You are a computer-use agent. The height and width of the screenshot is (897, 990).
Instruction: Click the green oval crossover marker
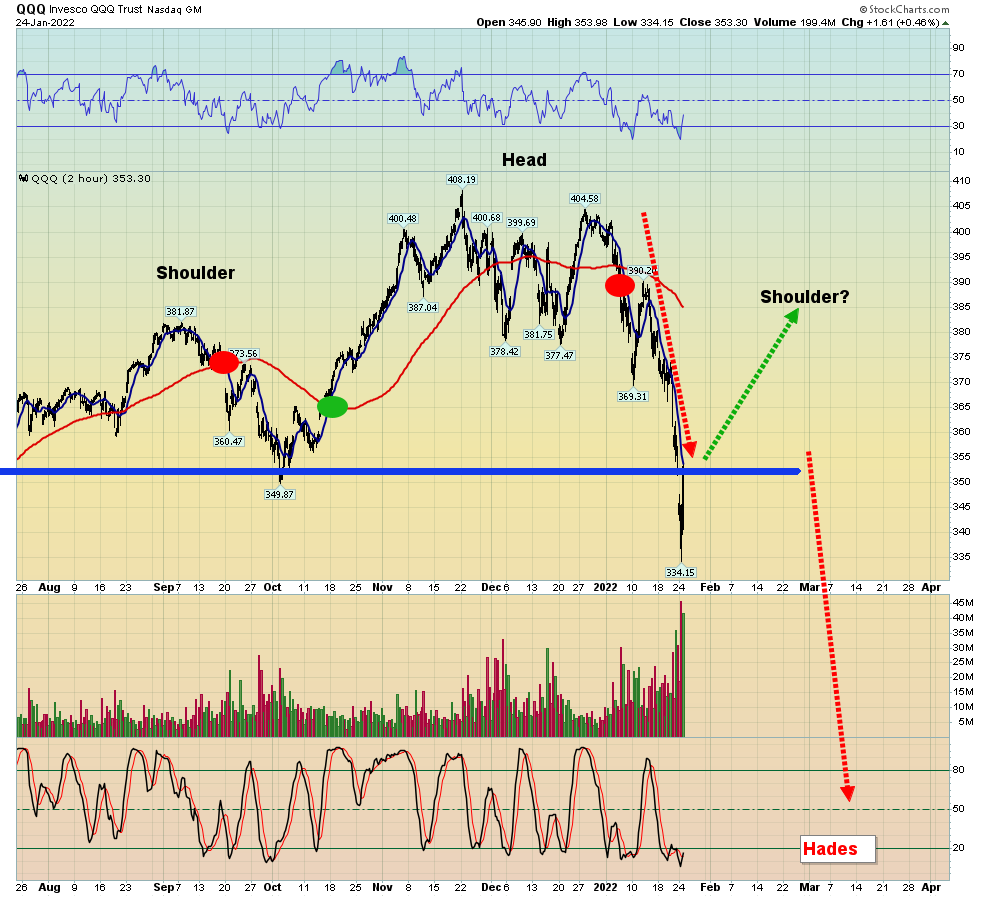pos(333,407)
